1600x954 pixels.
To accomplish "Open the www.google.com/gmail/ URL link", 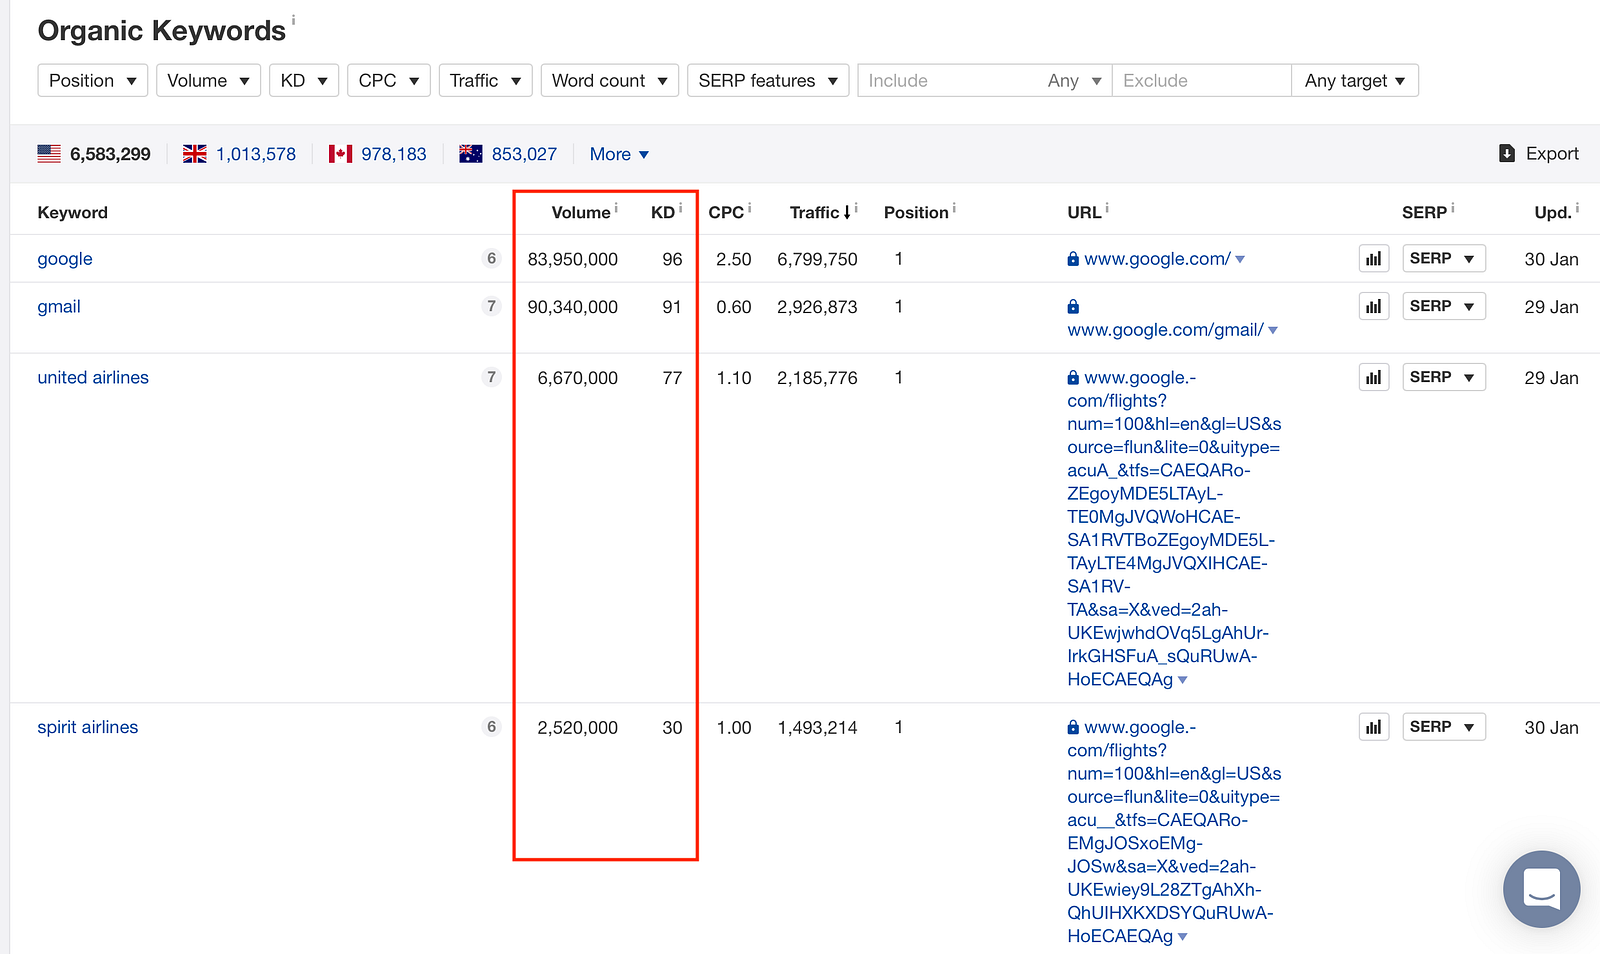I will click(x=1165, y=330).
